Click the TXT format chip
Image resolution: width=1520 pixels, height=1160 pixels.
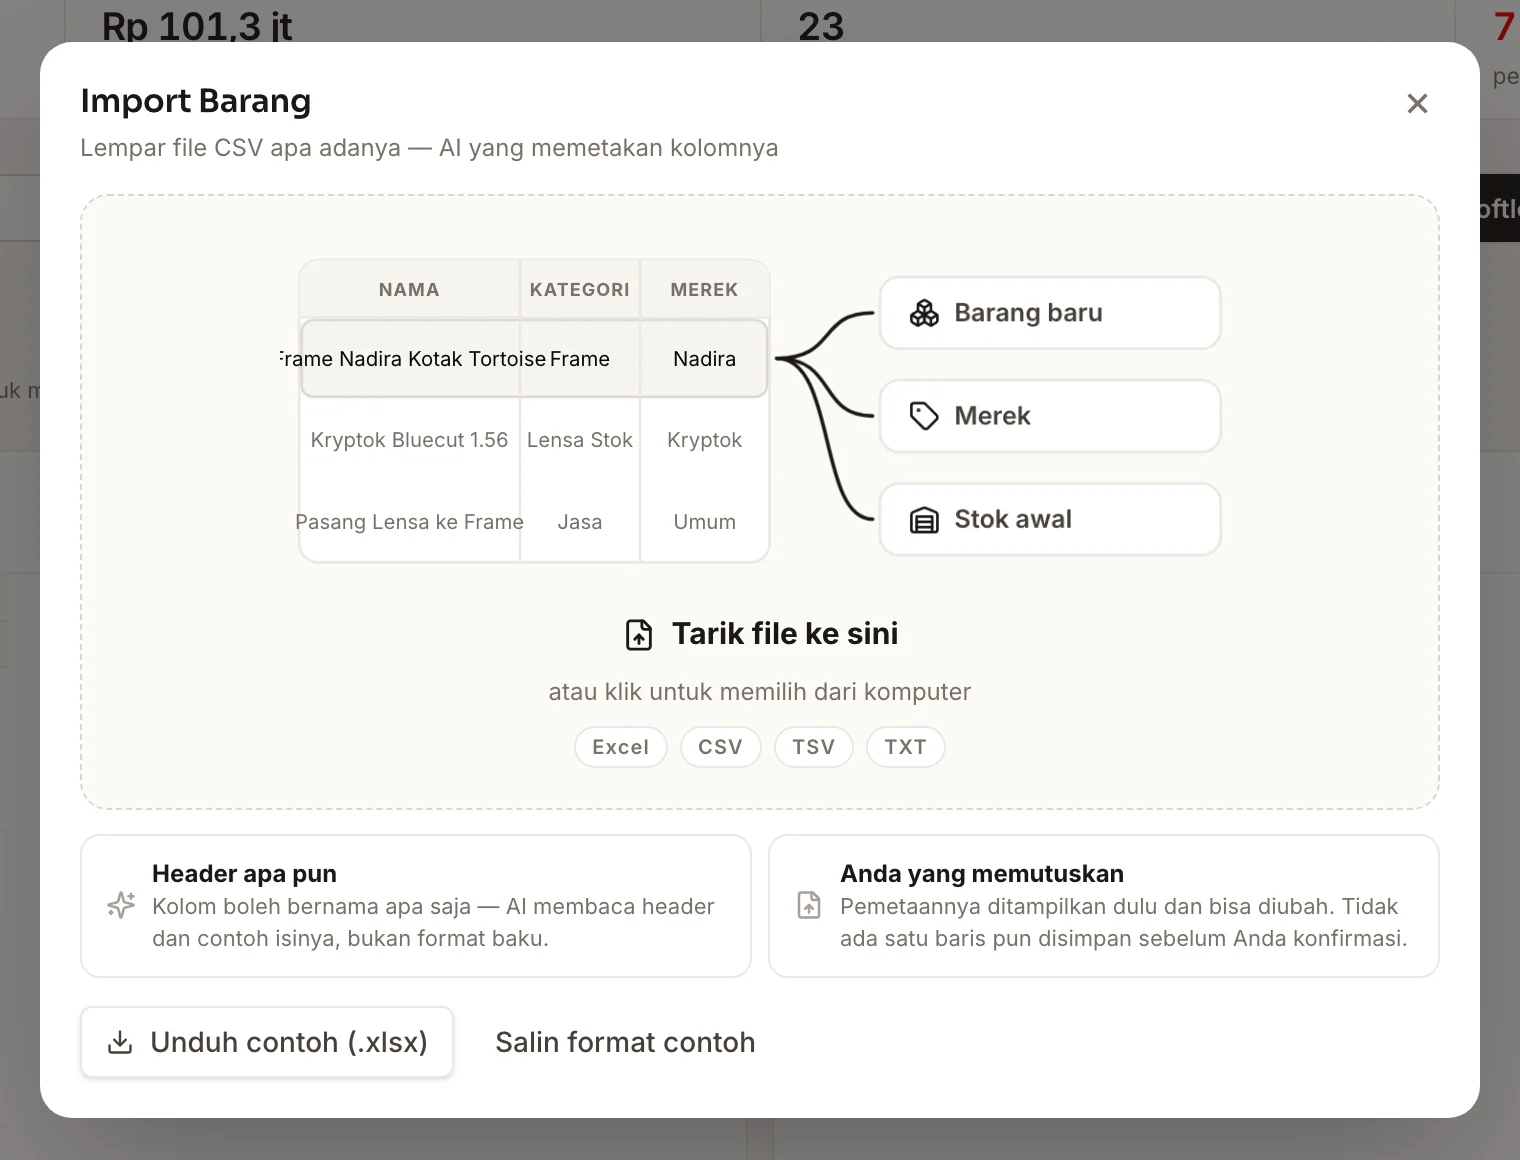point(906,747)
